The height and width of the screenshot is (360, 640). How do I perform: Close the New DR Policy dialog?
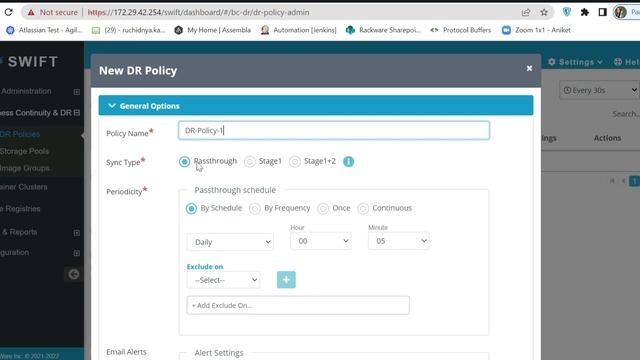tap(529, 68)
